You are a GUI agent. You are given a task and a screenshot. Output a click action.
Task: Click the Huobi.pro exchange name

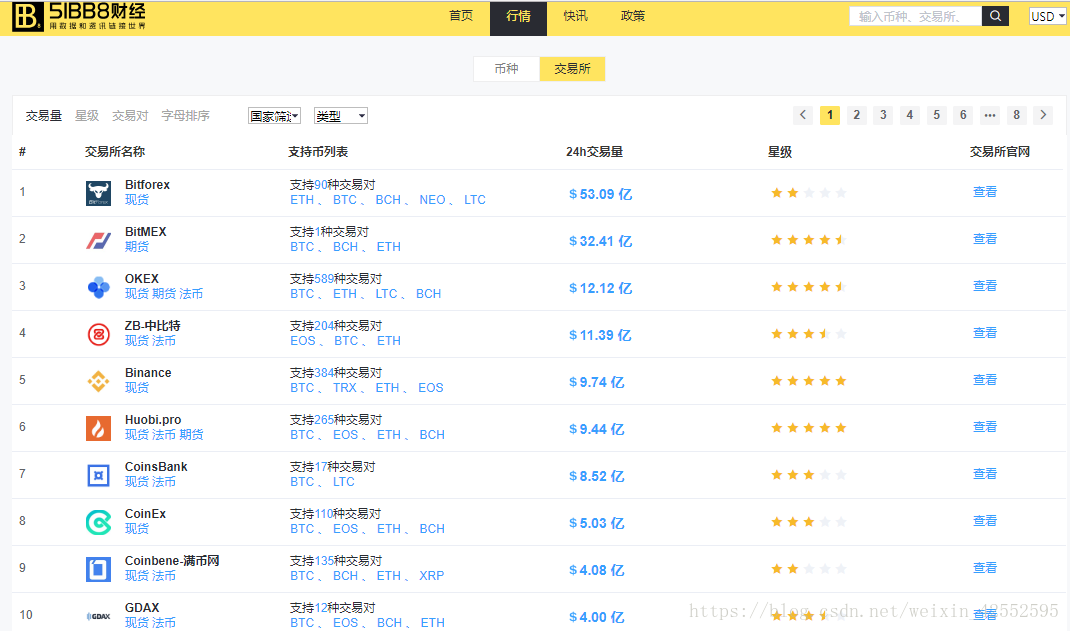[x=153, y=420]
